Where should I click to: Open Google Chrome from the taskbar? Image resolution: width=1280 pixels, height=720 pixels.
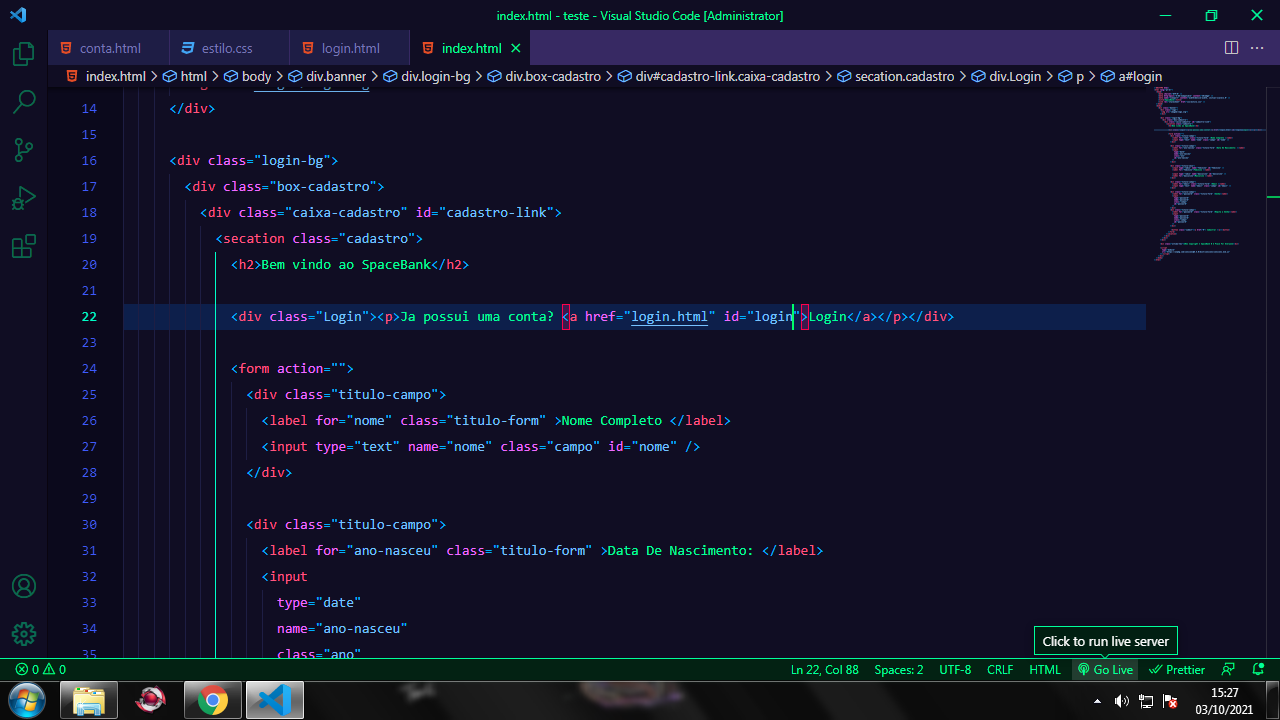(x=212, y=700)
